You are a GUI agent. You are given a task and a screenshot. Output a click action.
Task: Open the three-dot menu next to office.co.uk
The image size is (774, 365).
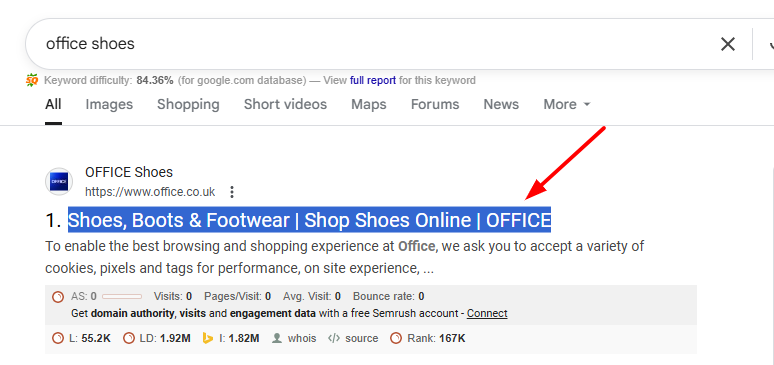232,192
